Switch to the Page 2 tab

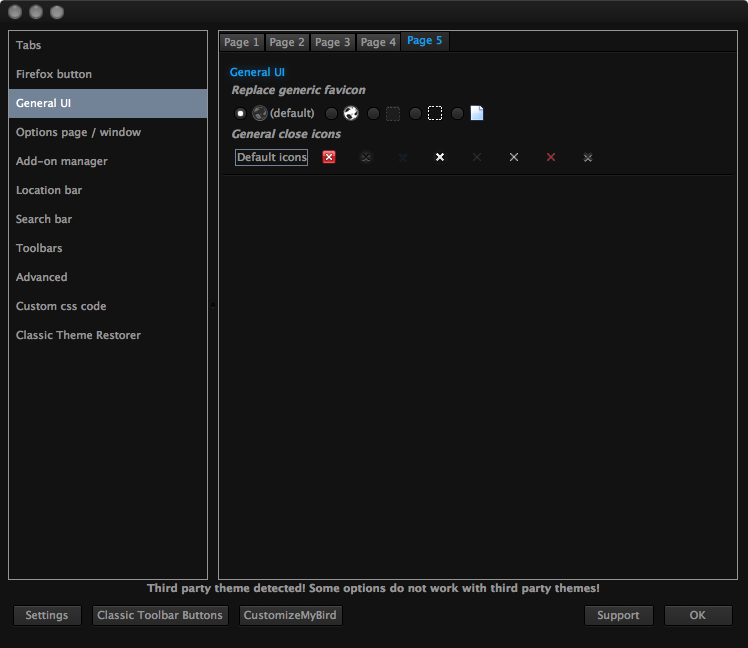[x=287, y=42]
